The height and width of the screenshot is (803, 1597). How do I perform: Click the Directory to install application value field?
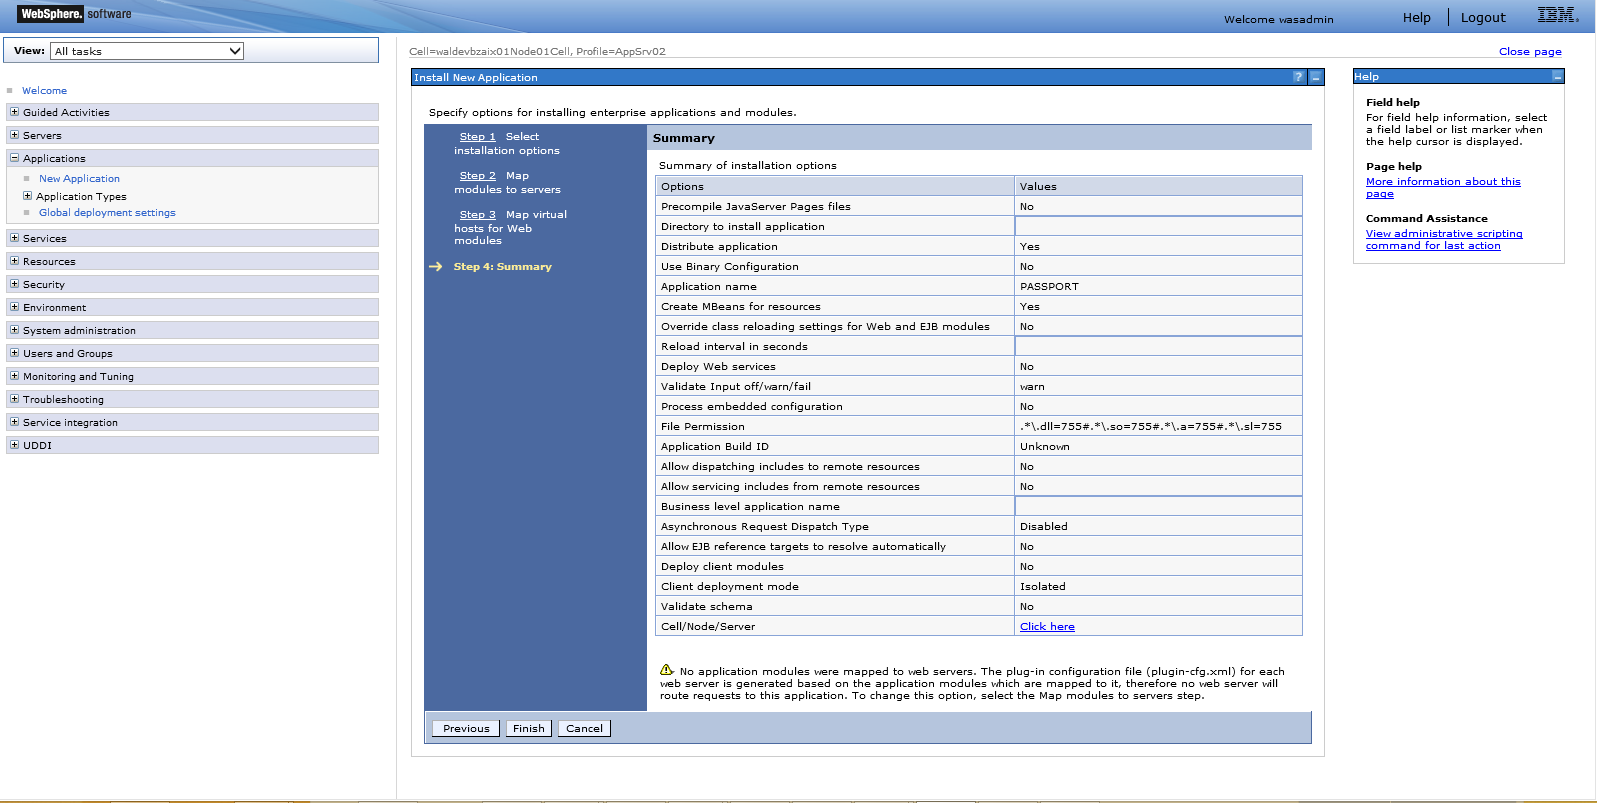[1158, 227]
